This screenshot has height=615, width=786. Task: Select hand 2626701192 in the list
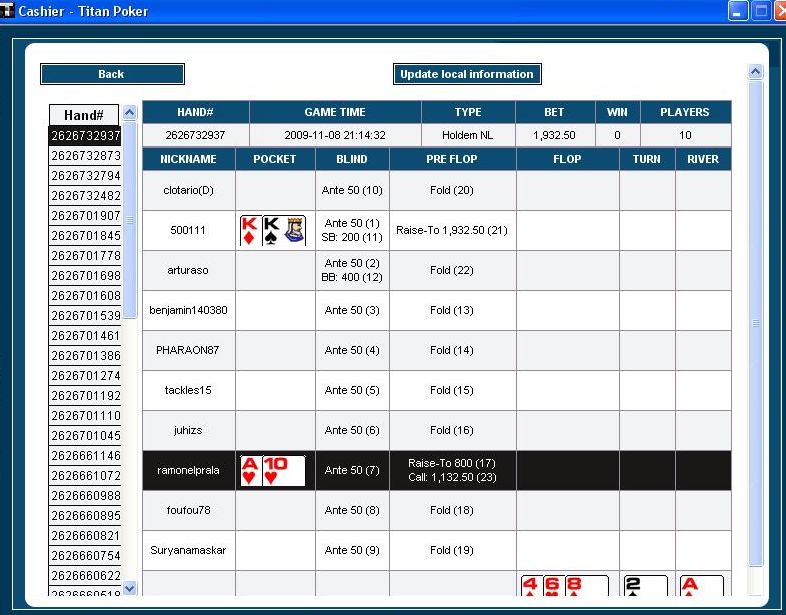[x=85, y=396]
